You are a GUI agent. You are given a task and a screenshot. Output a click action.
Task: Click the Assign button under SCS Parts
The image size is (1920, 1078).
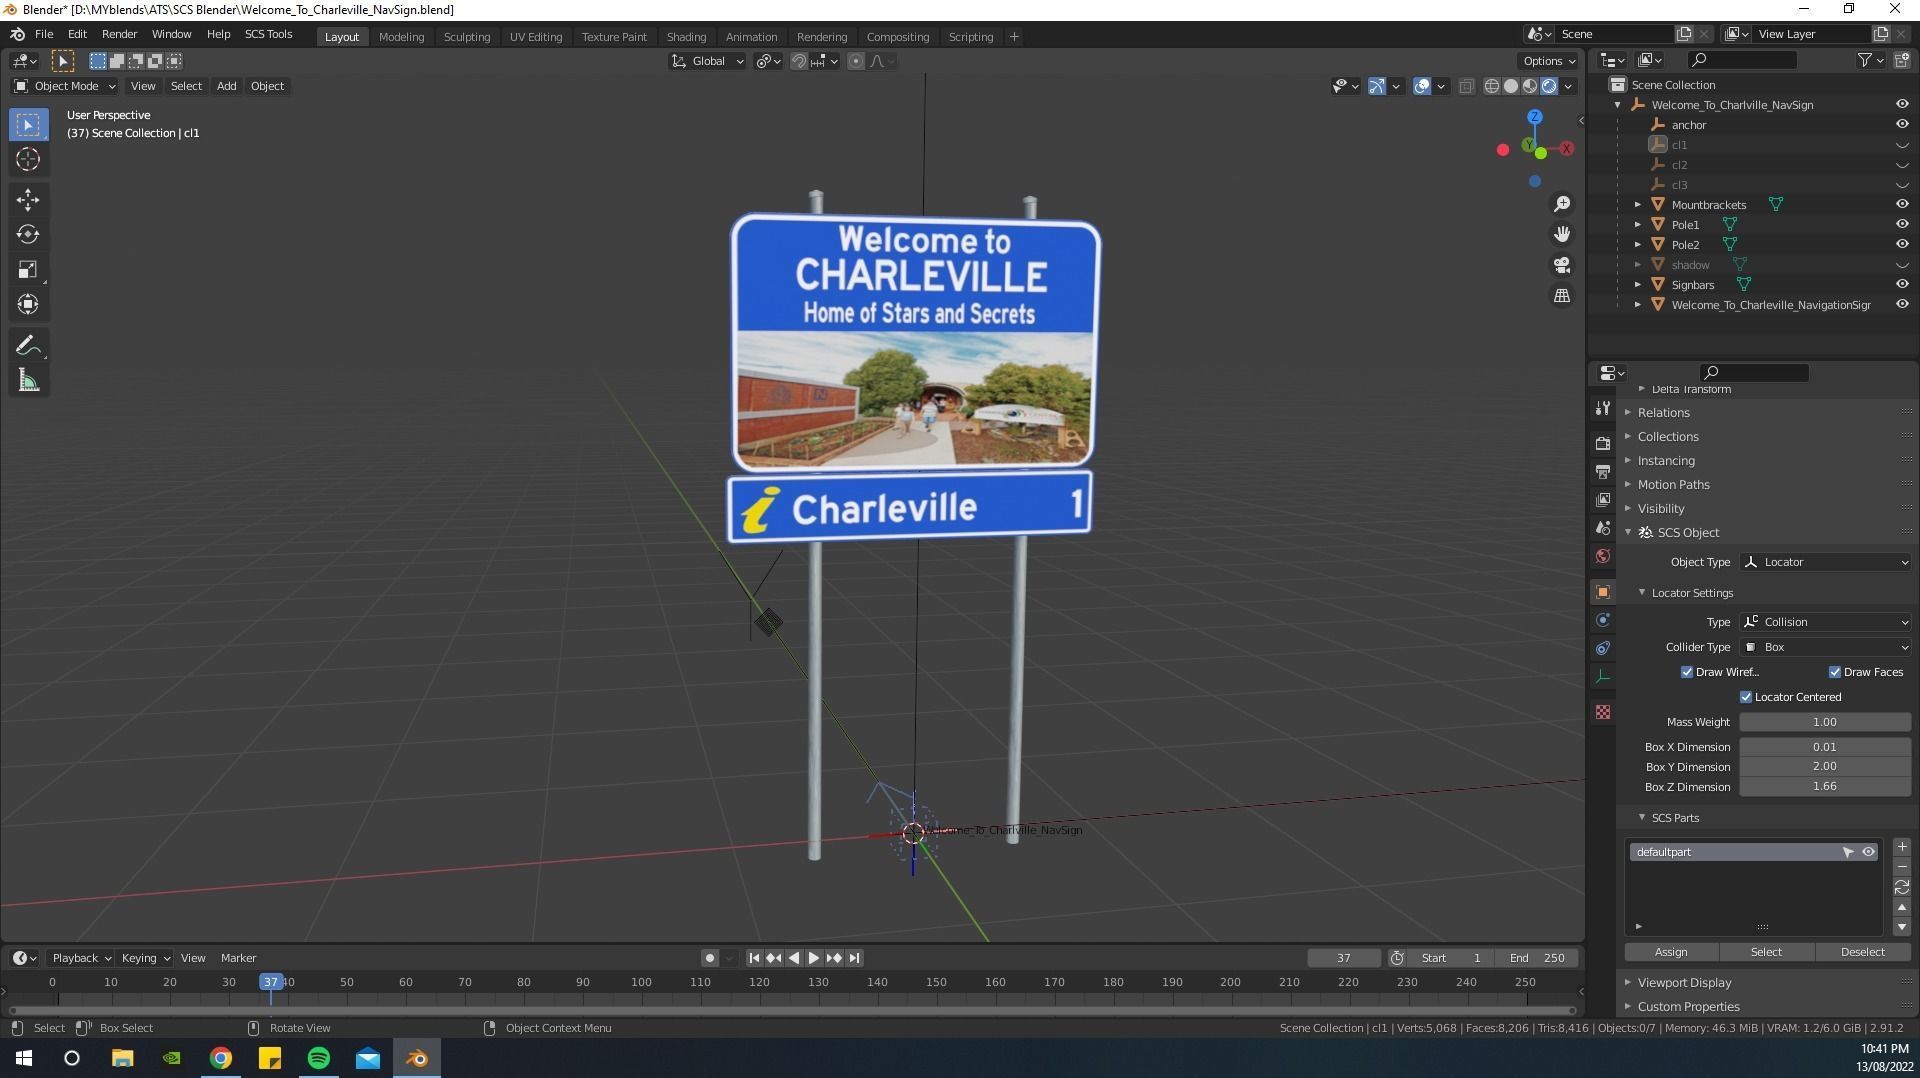(1669, 952)
